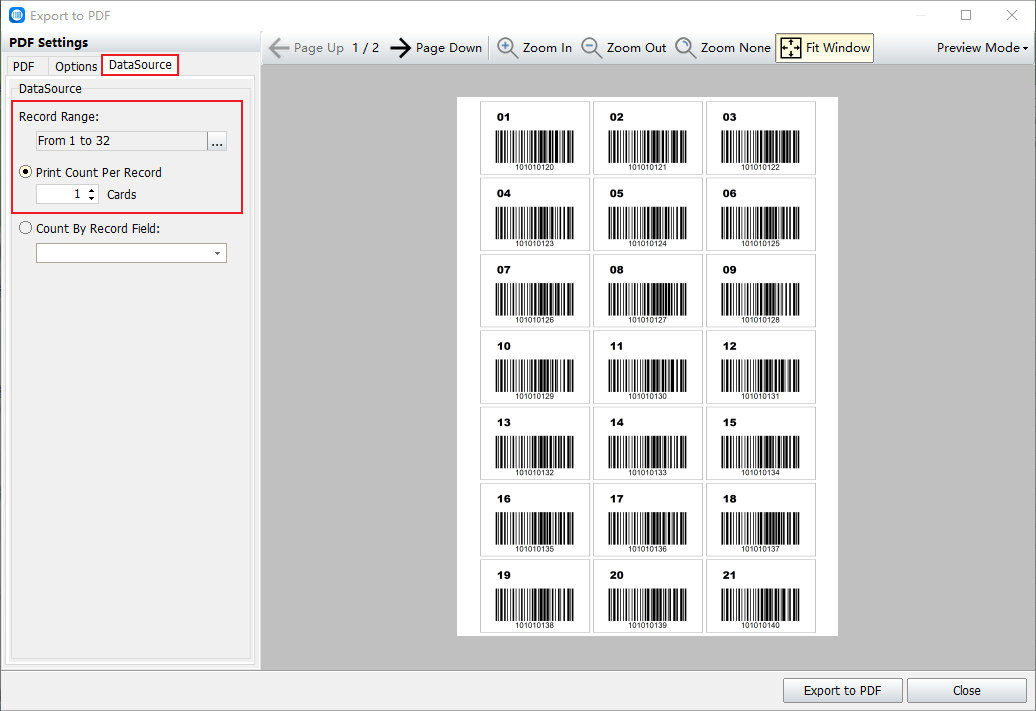Click the Zoom In label
This screenshot has height=711, width=1036.
pos(547,48)
